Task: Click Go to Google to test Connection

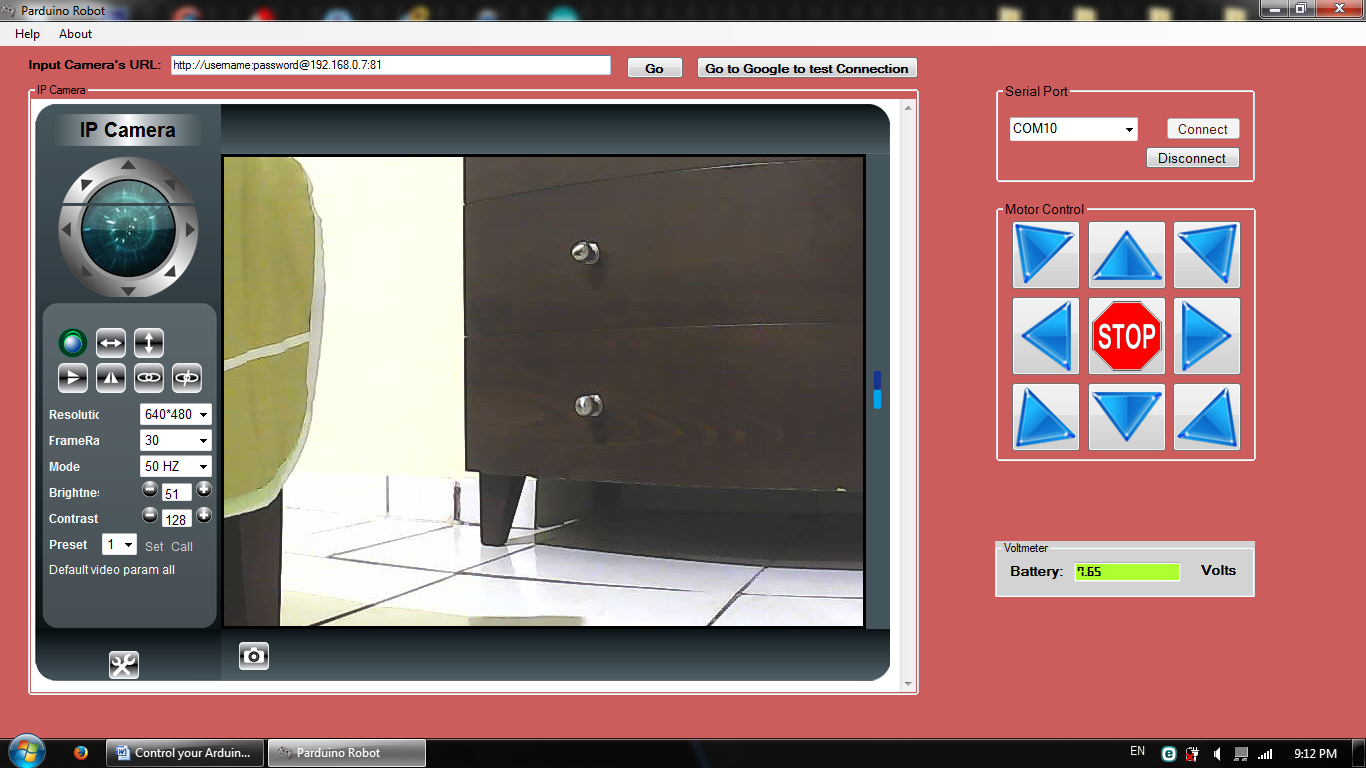Action: pos(806,67)
